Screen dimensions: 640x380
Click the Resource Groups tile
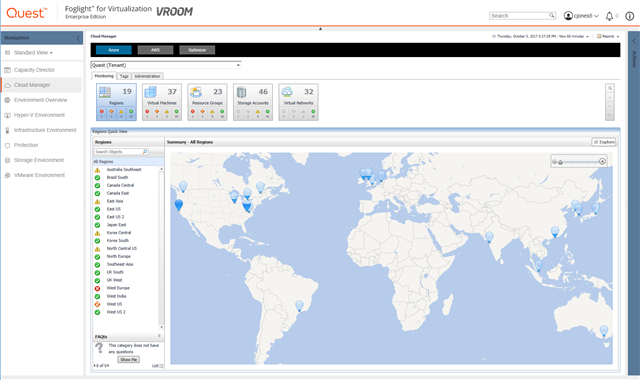pos(207,102)
